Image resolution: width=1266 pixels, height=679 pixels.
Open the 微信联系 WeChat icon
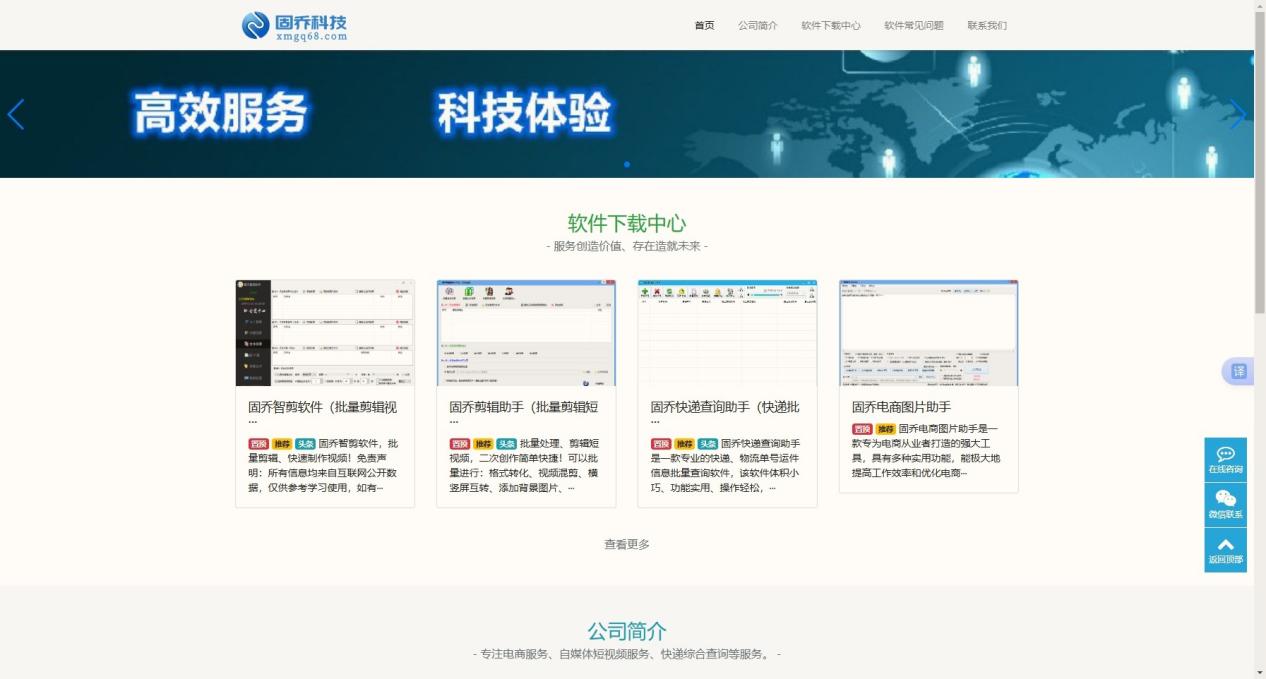click(x=1225, y=505)
